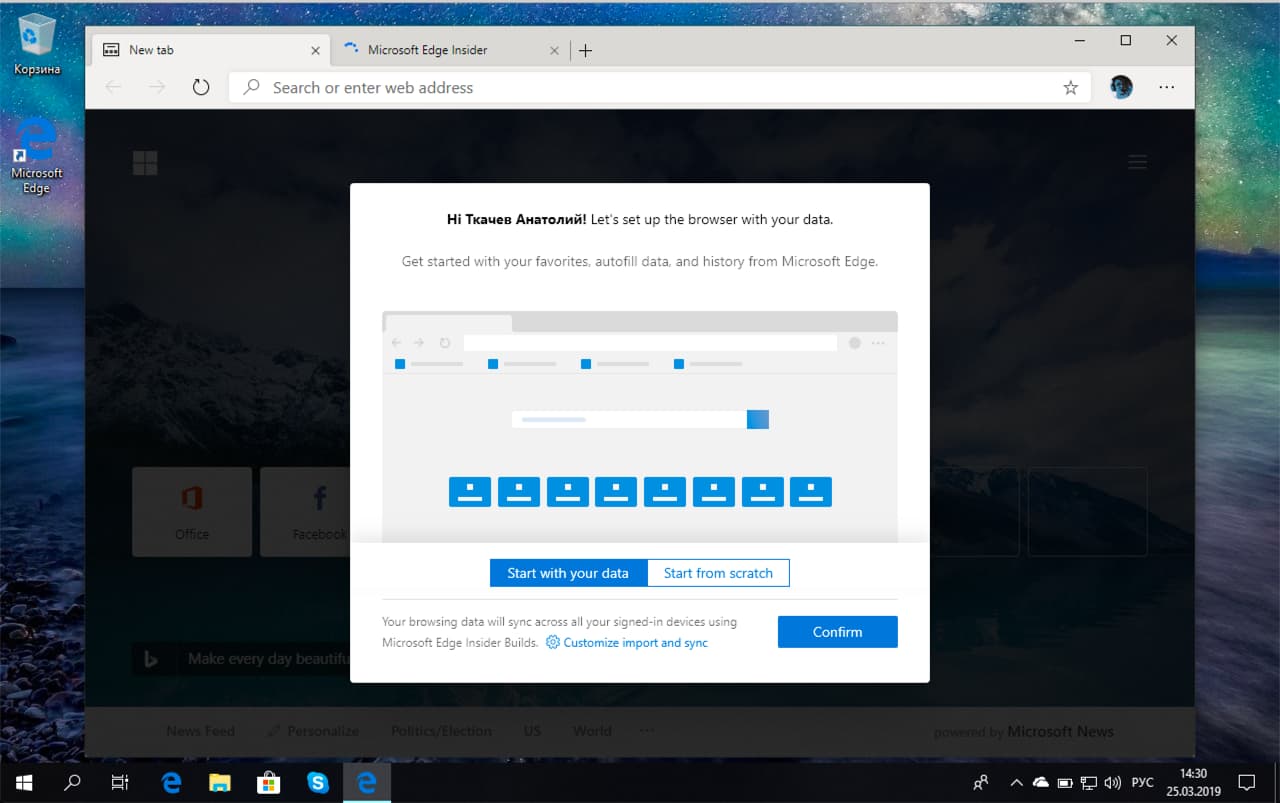This screenshot has width=1280, height=803.
Task: Open Task View on the taskbar
Action: pos(120,783)
